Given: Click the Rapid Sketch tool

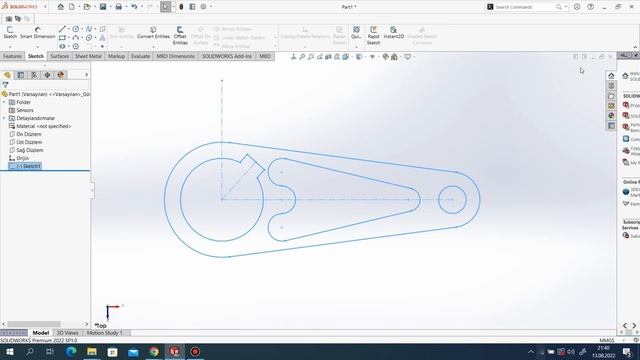Looking at the screenshot, I should (373, 36).
